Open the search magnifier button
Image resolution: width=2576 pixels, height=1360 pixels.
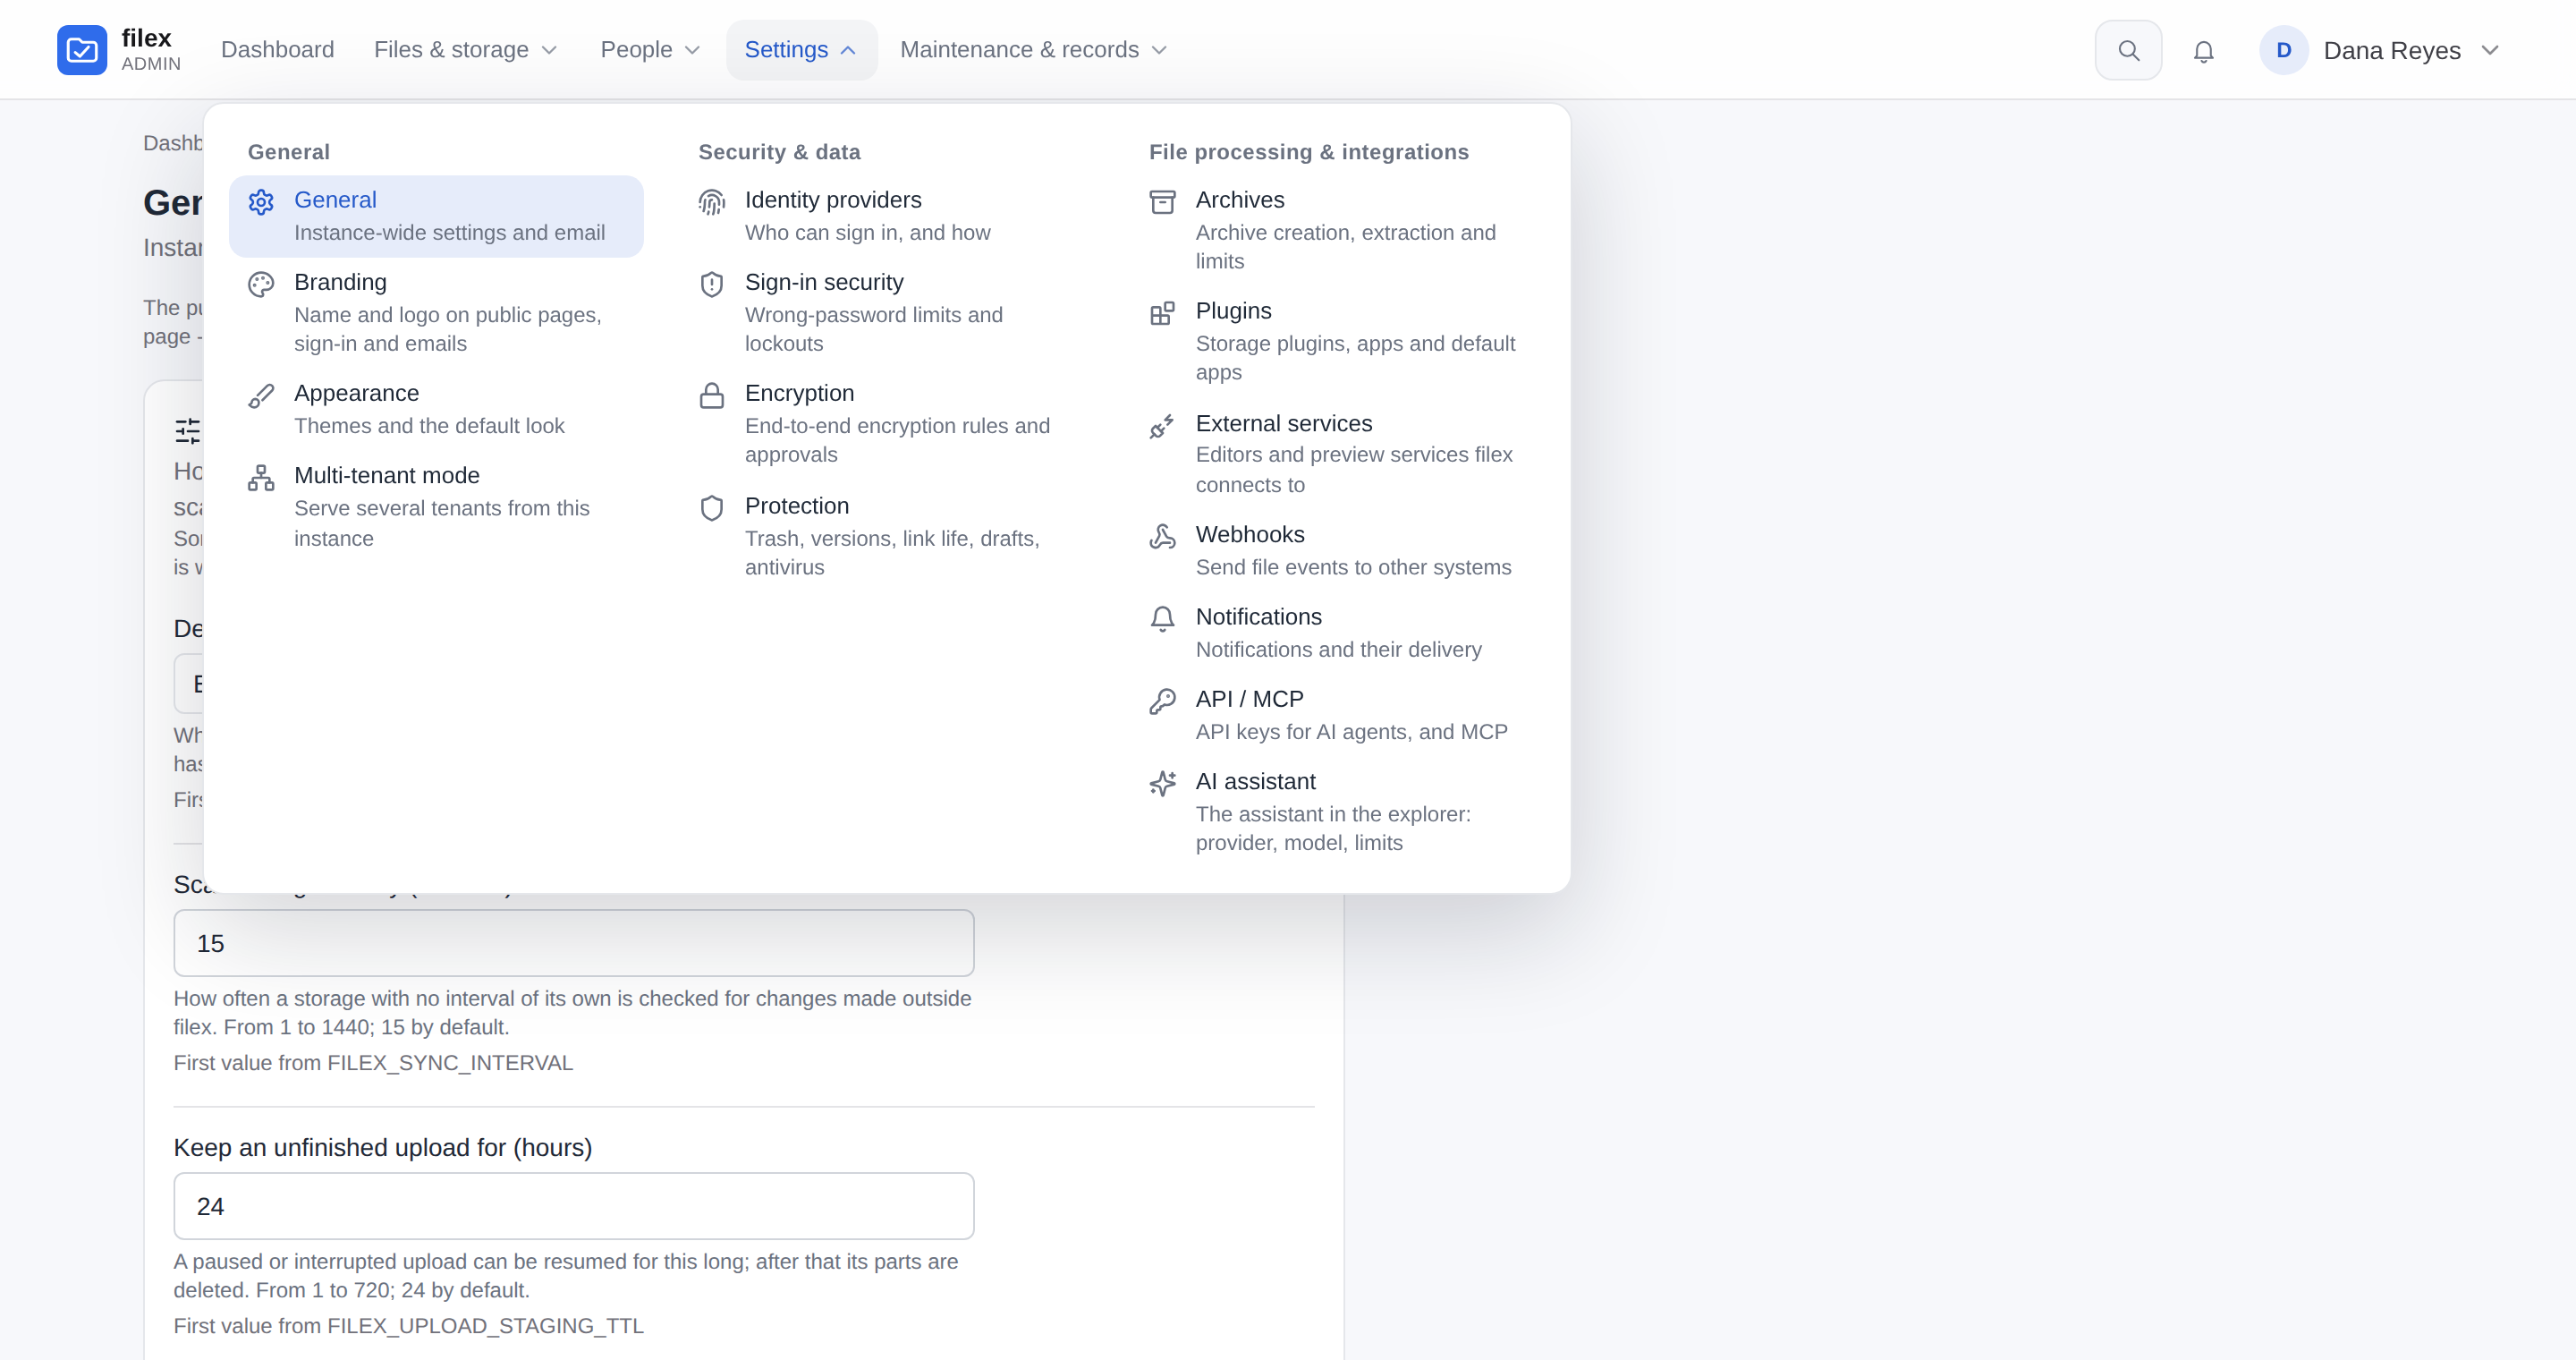[x=2128, y=50]
